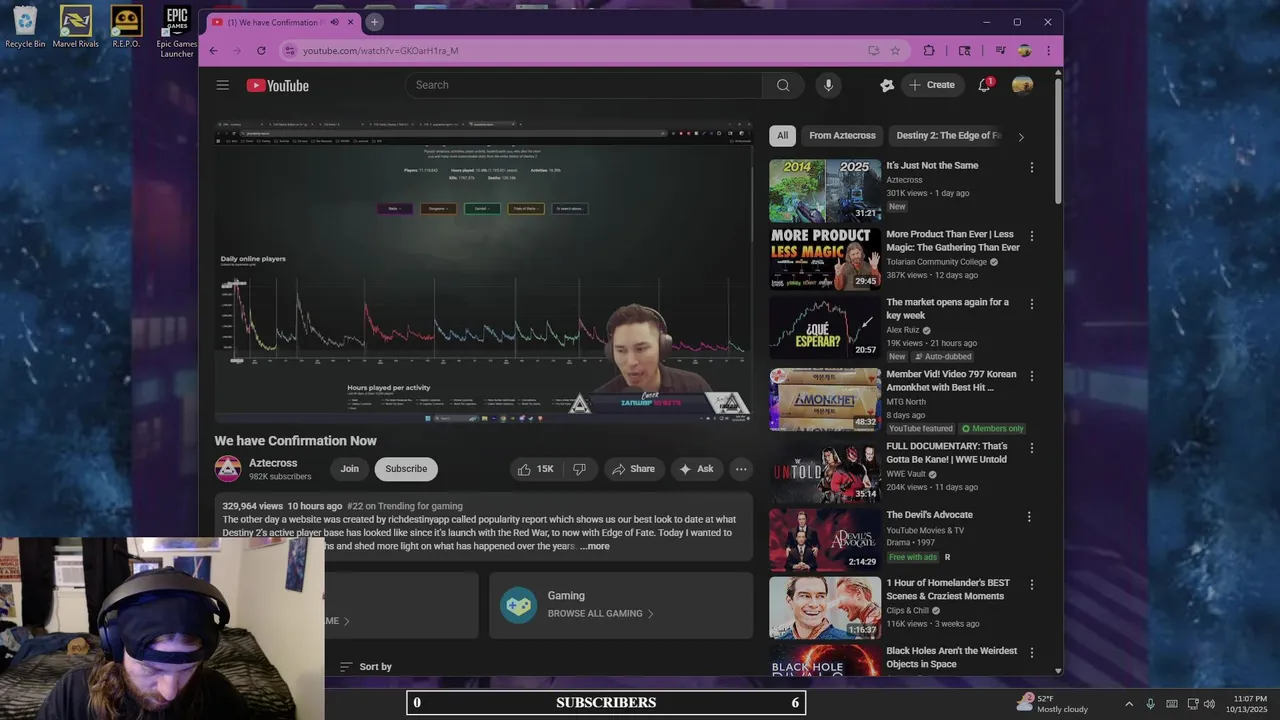The width and height of the screenshot is (1280, 720).
Task: Launch R.E.P.O. desktop shortcut
Action: point(126,27)
